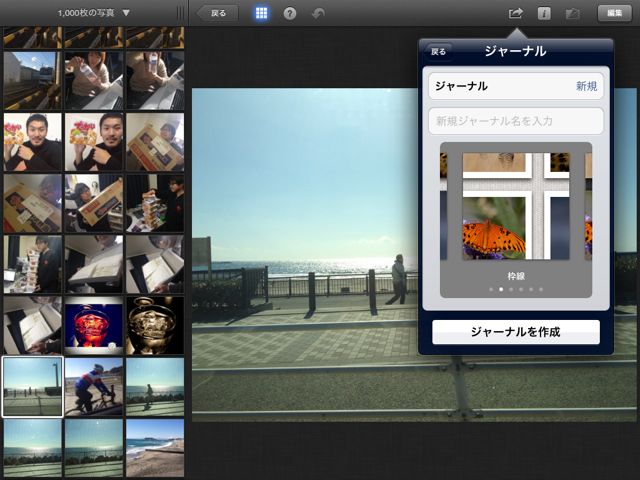Open the 1,000枚の写真 dropdown
The image size is (640, 480).
93,13
